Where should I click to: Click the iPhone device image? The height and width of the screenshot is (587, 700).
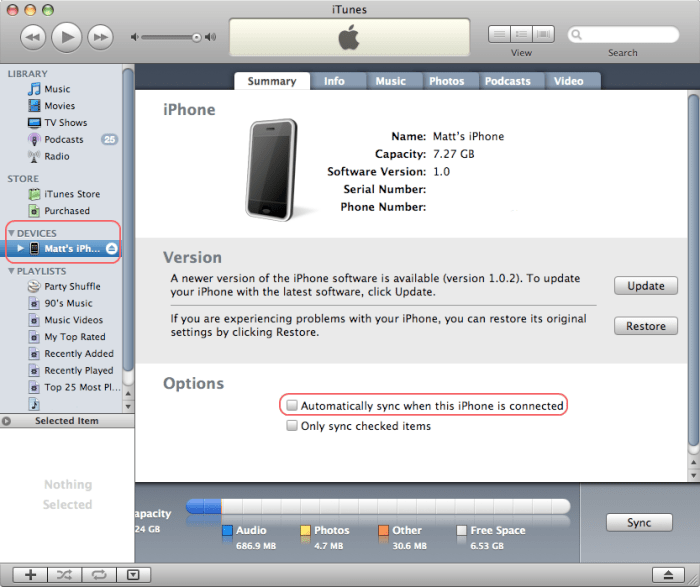(271, 170)
